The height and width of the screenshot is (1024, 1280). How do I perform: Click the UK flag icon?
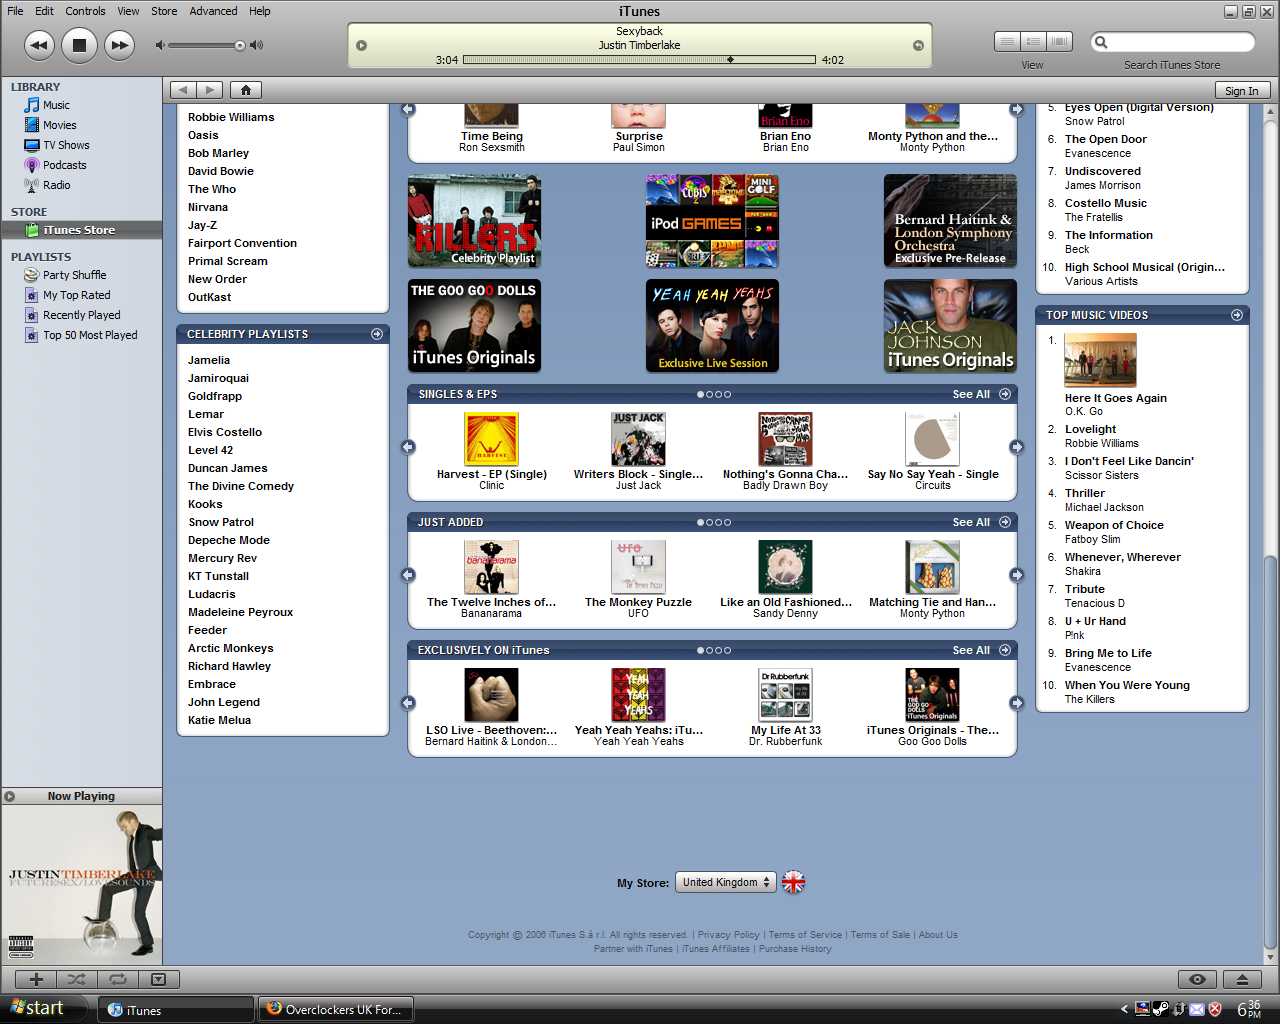793,882
